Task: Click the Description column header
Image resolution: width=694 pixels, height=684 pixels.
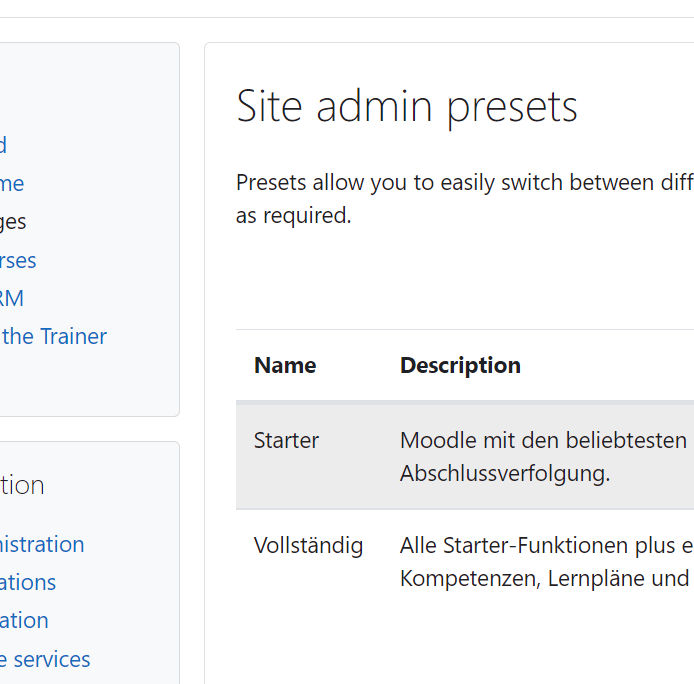Action: (x=460, y=366)
